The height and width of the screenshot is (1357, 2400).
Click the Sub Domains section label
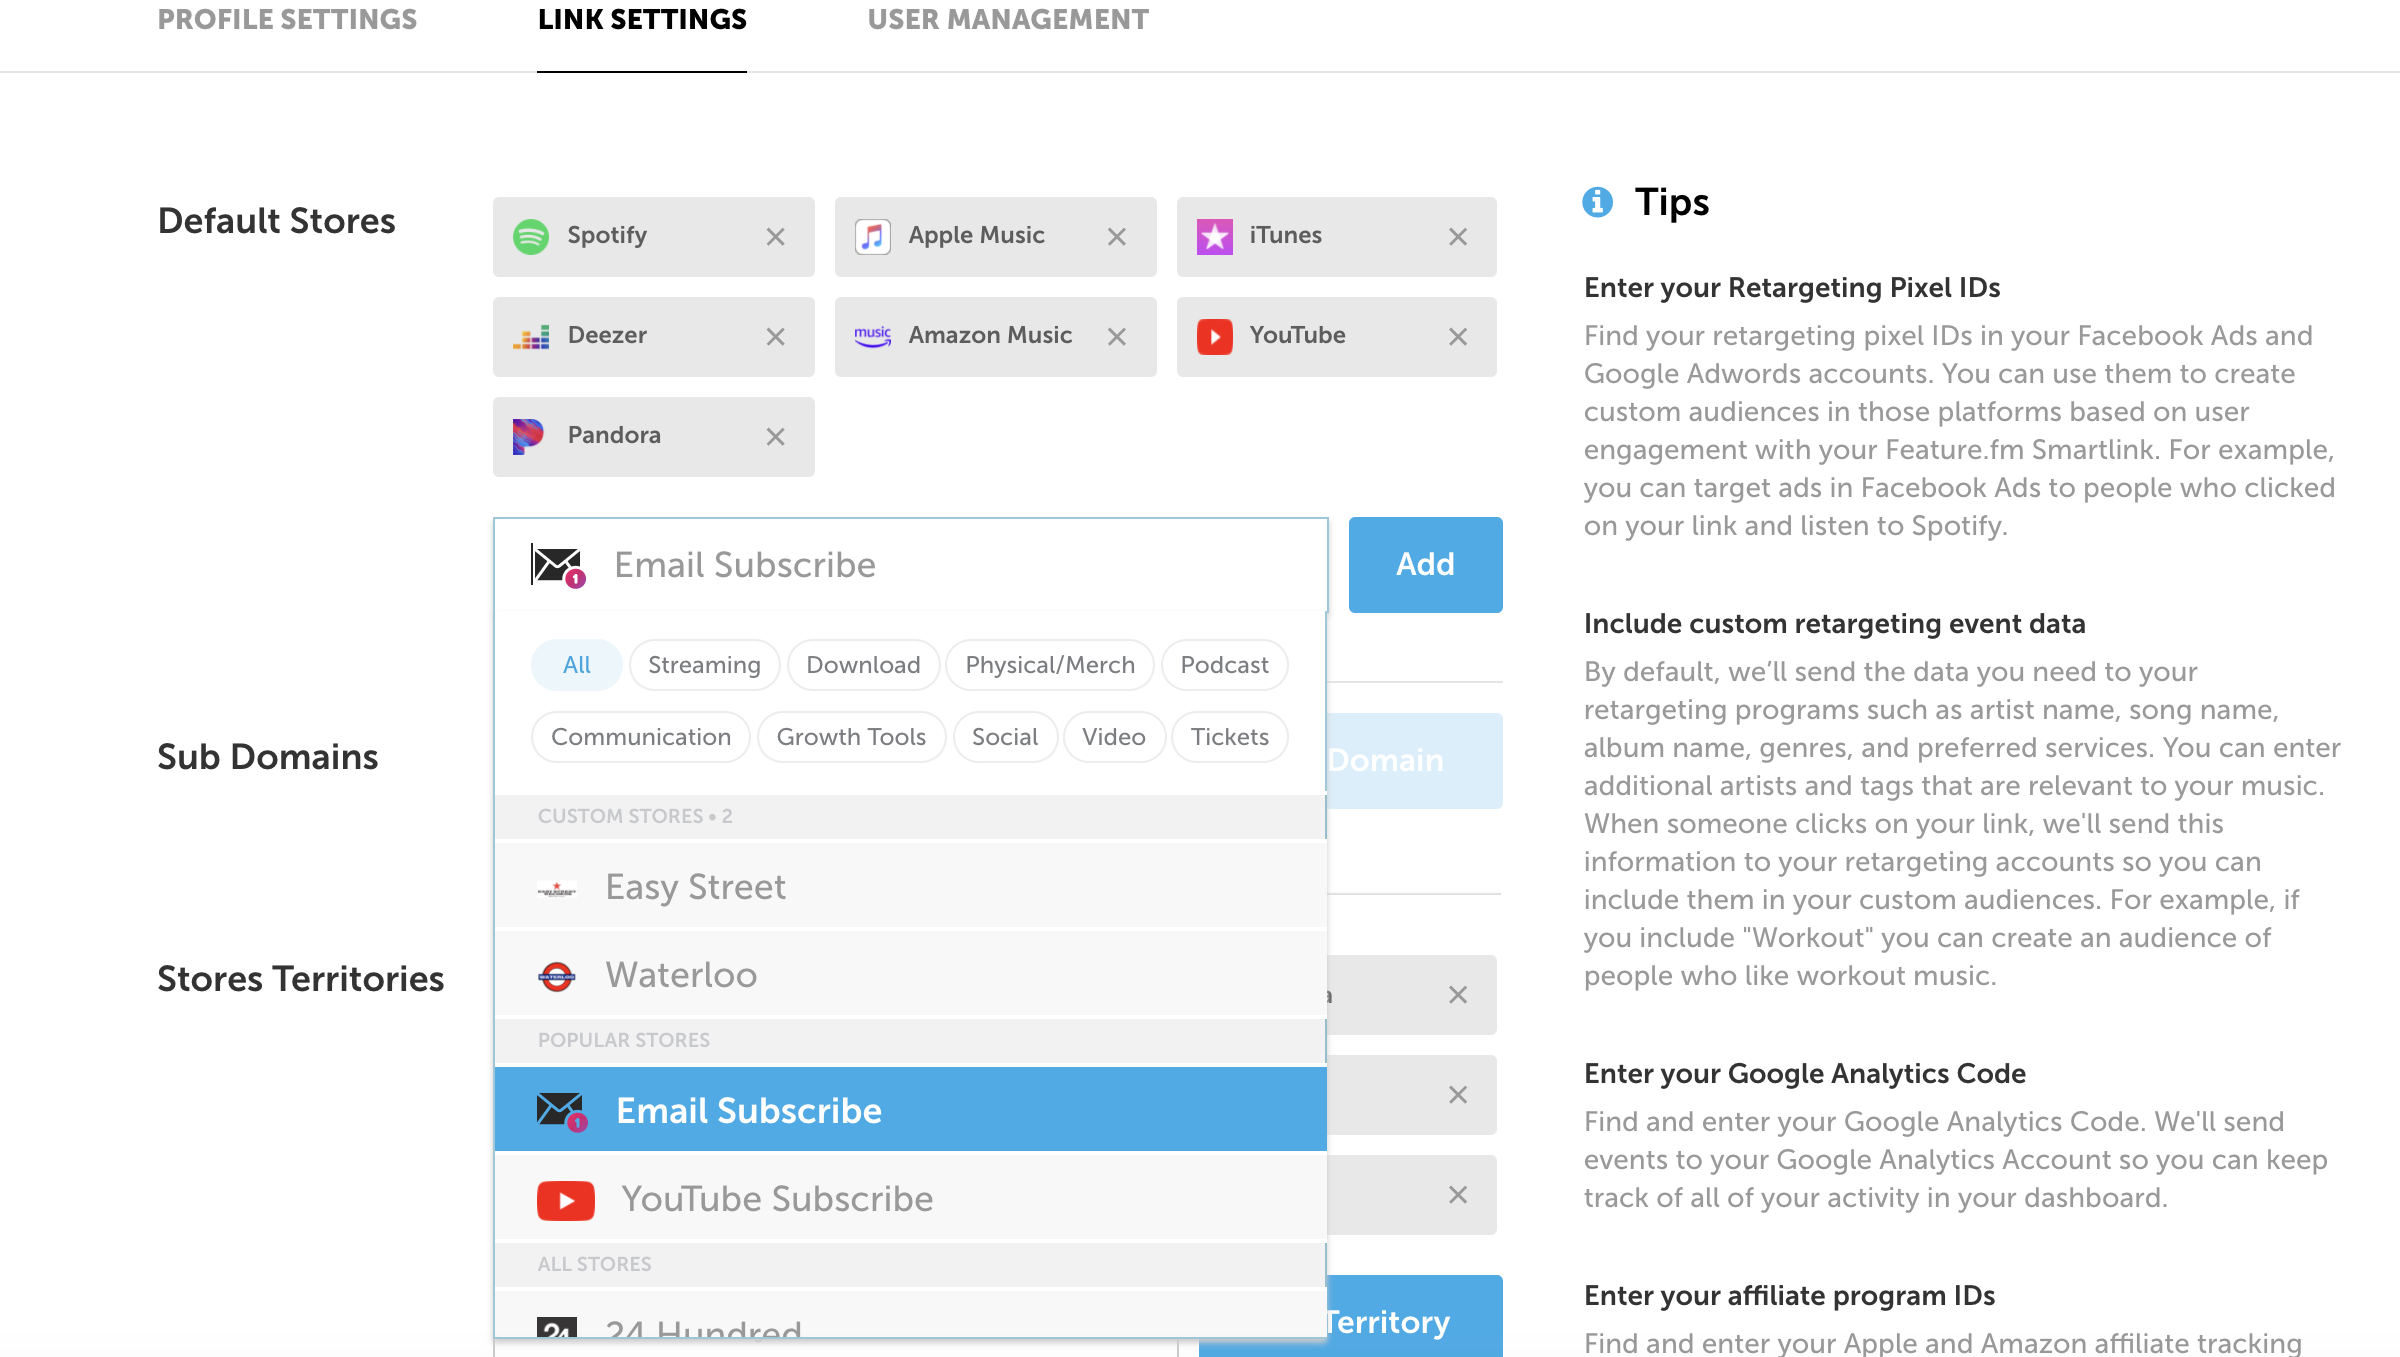point(268,757)
